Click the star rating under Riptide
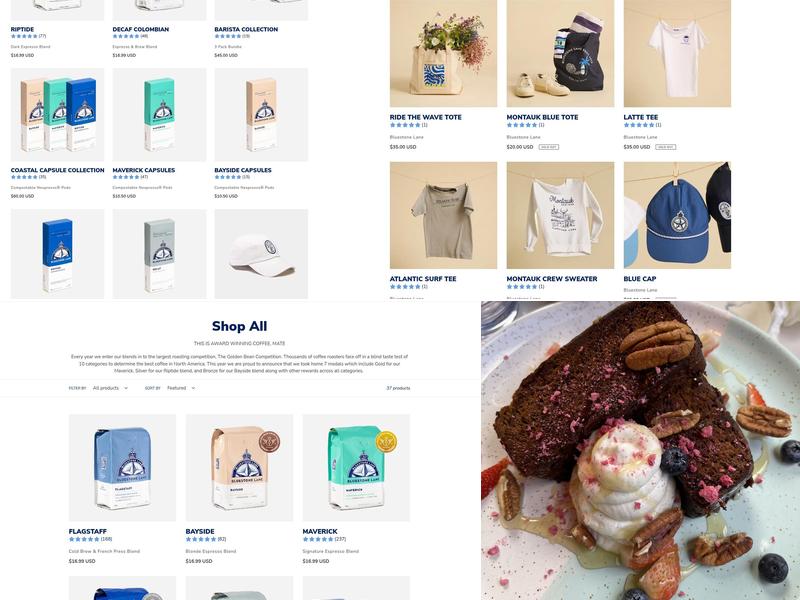 [24, 36]
